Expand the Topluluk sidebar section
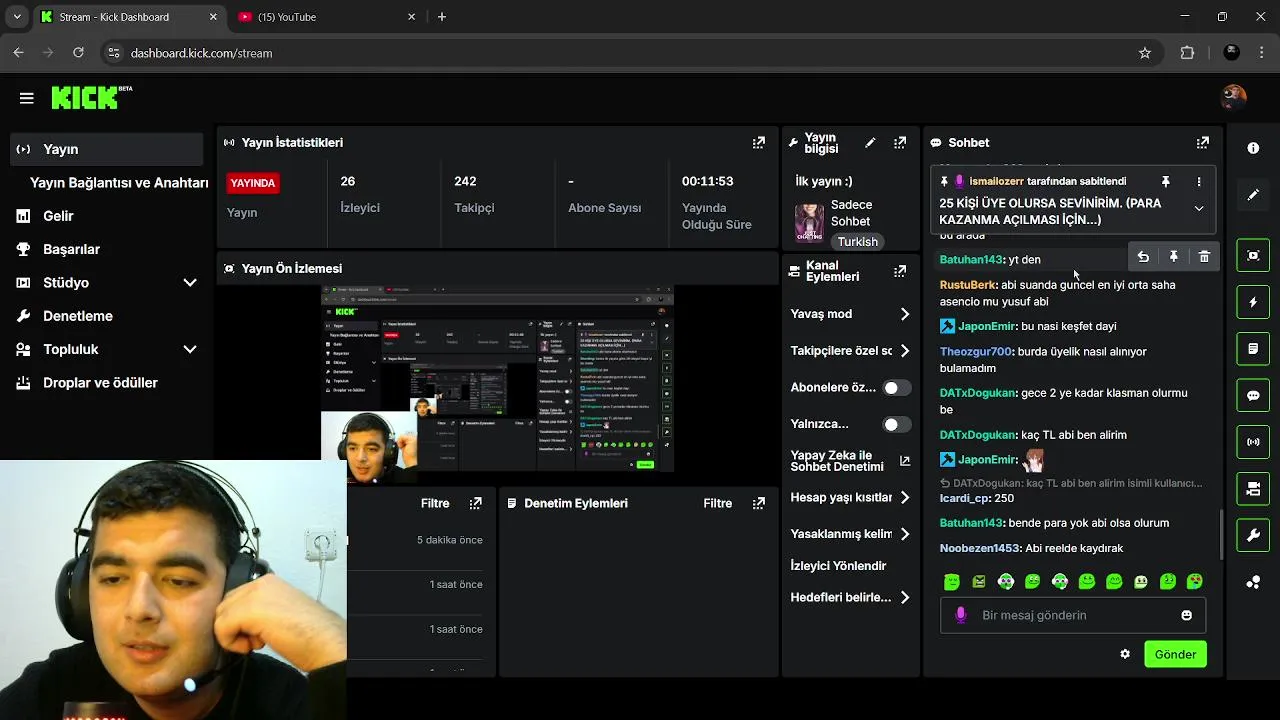The height and width of the screenshot is (720, 1280). point(190,349)
